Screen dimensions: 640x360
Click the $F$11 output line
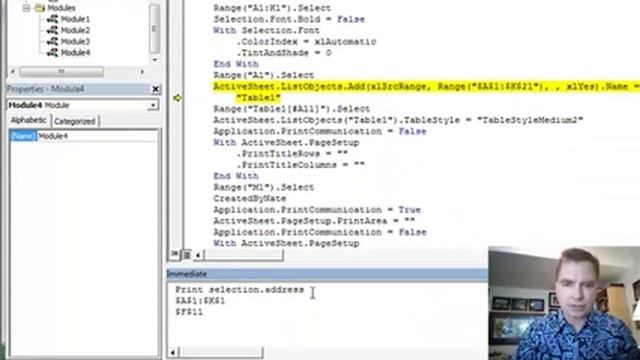tap(189, 312)
